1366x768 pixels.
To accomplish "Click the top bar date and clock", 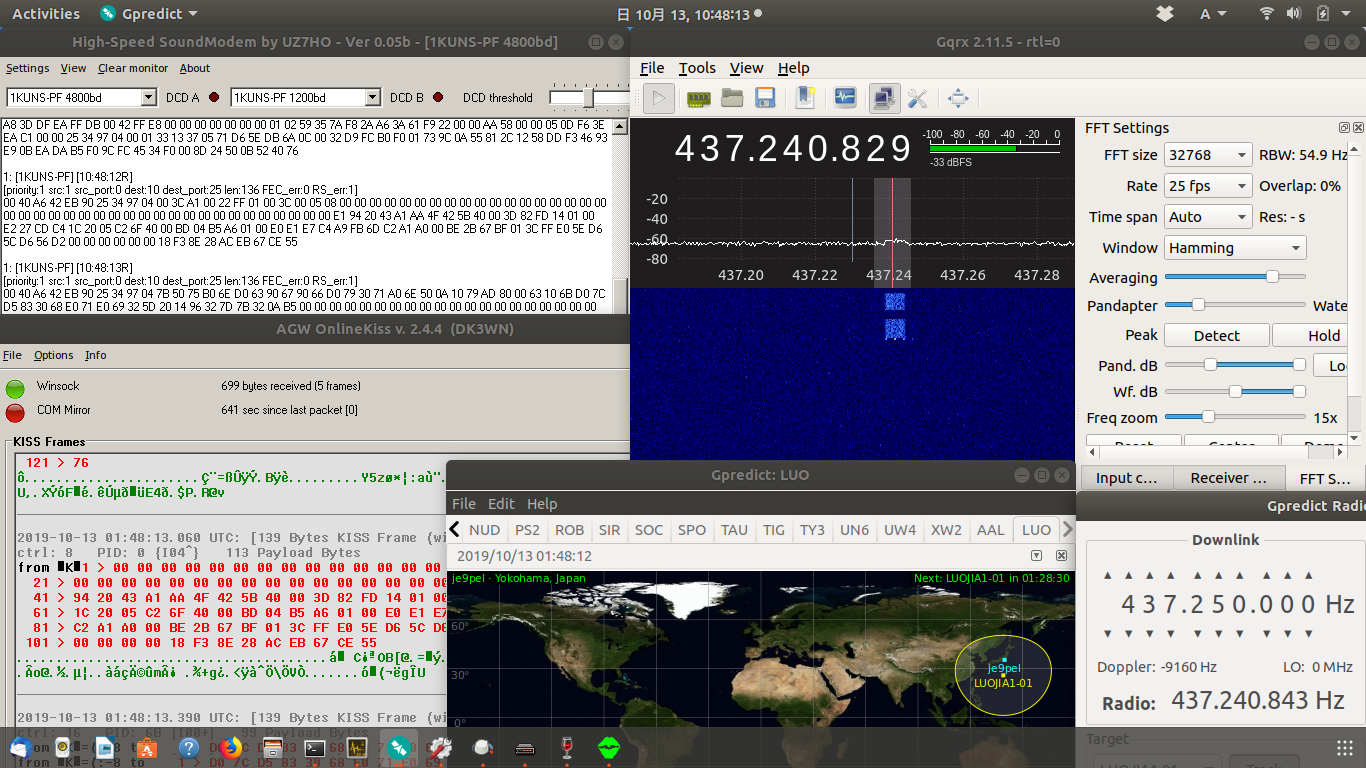I will pos(688,14).
